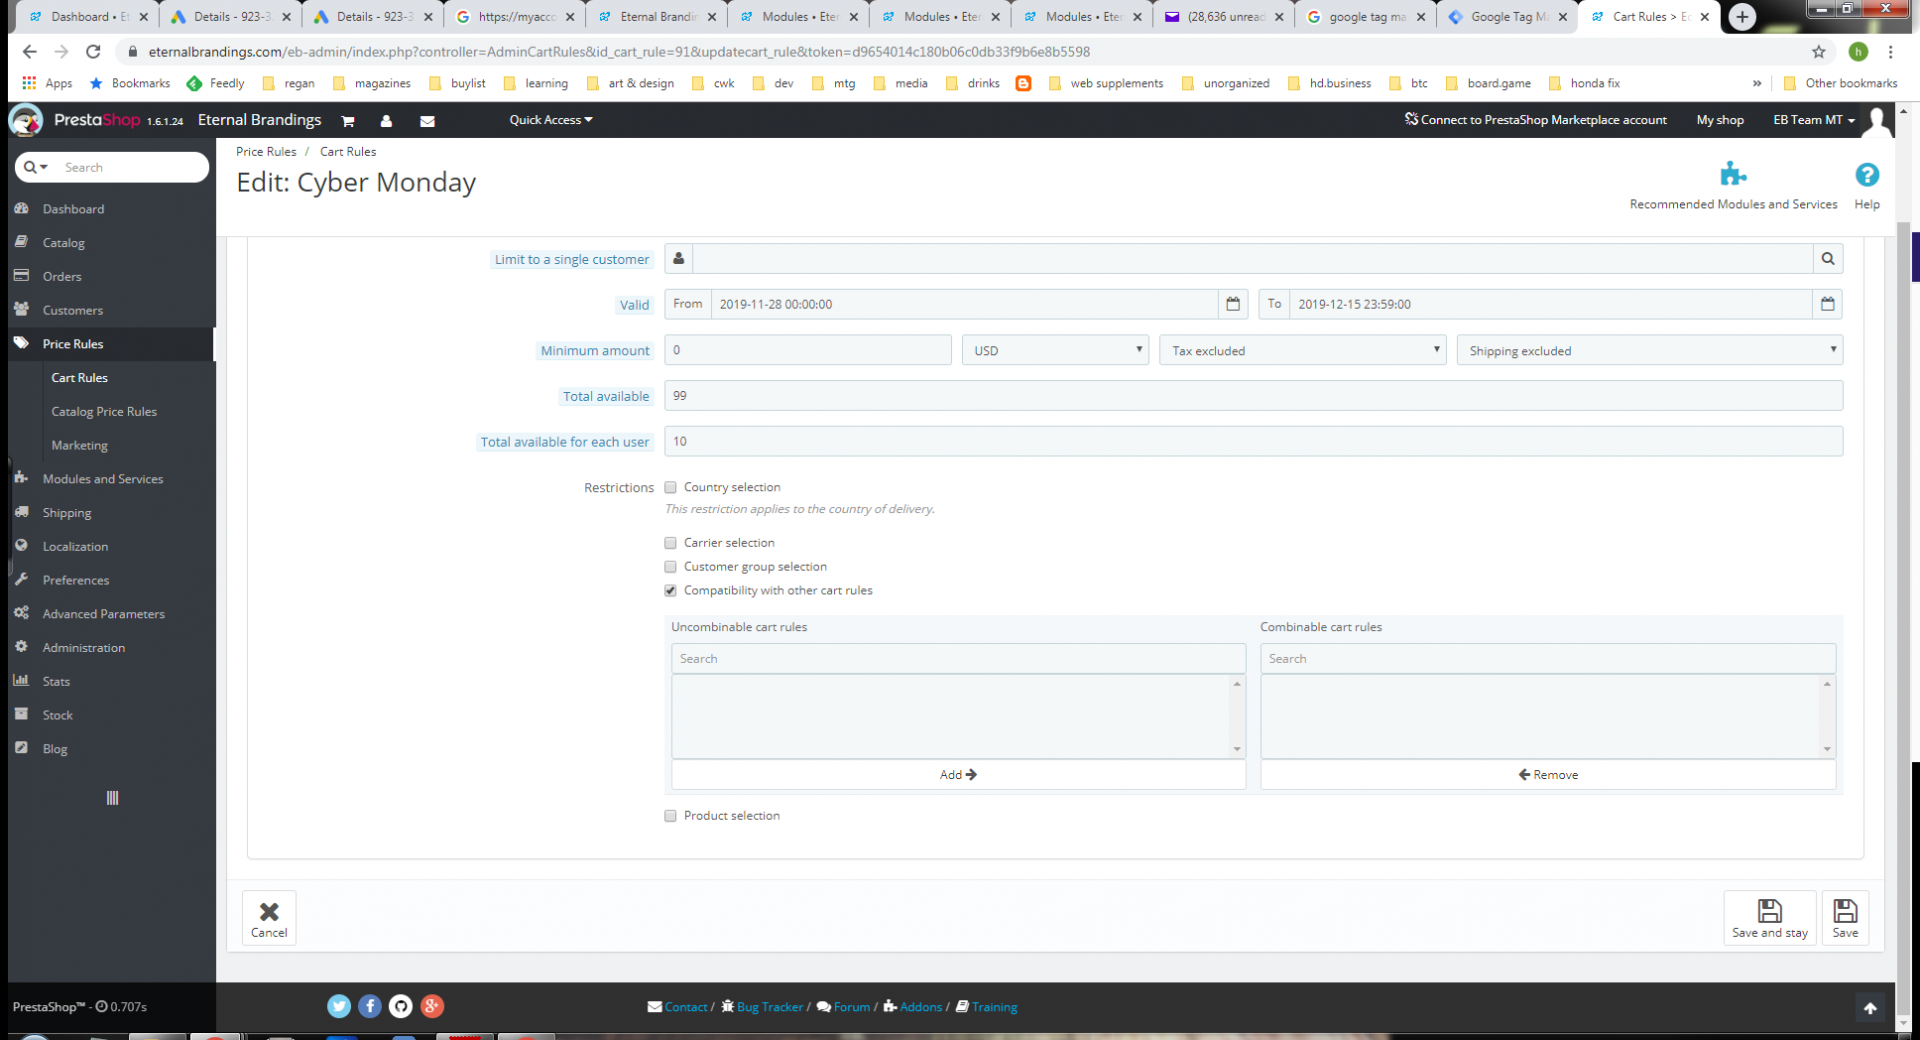Enable Customer group selection restriction
The height and width of the screenshot is (1040, 1920).
tap(670, 567)
